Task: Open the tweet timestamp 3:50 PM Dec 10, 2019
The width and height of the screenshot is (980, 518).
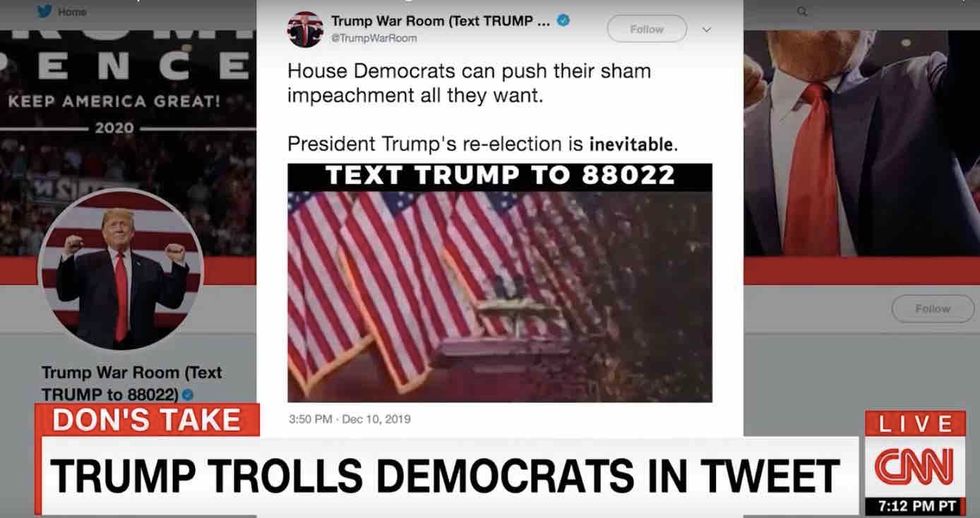Action: tap(349, 419)
